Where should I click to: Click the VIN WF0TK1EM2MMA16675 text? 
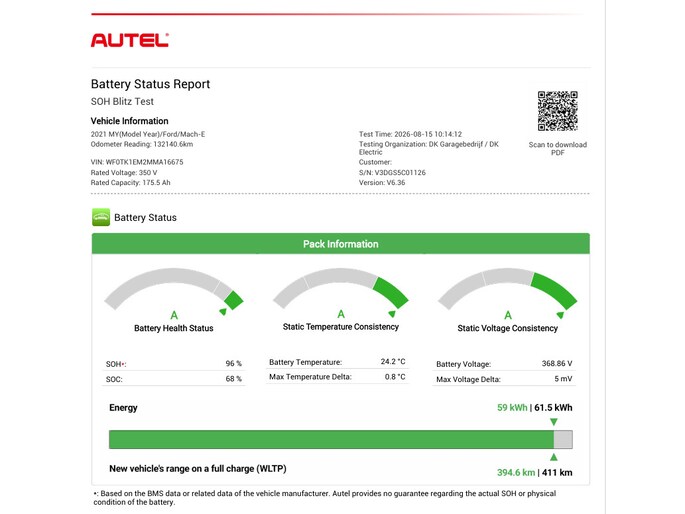137,162
